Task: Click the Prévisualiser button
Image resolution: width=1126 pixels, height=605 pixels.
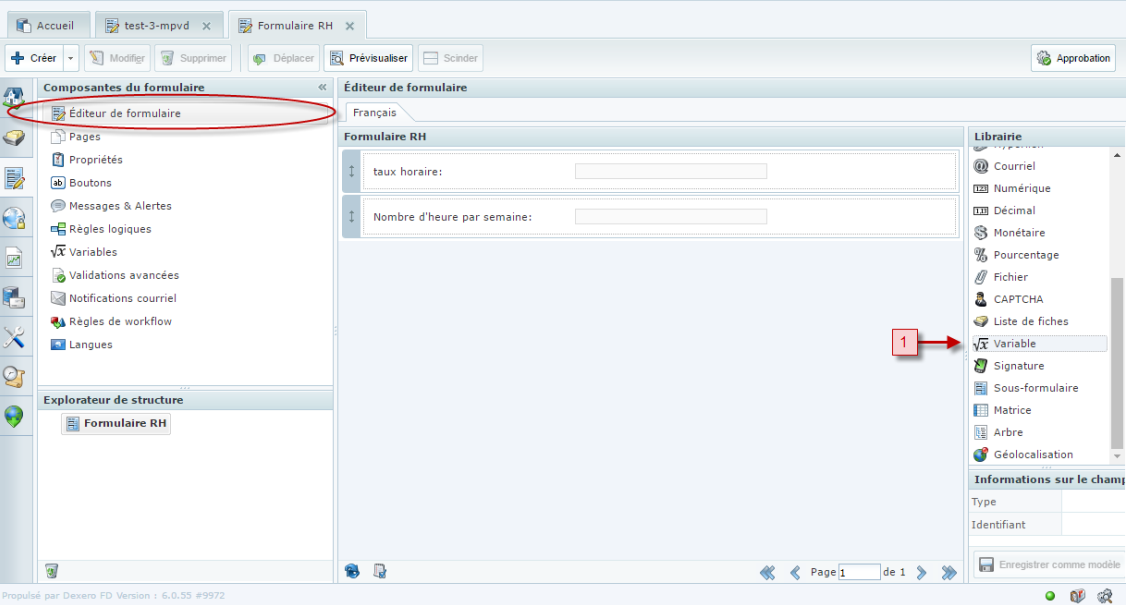Action: point(369,58)
